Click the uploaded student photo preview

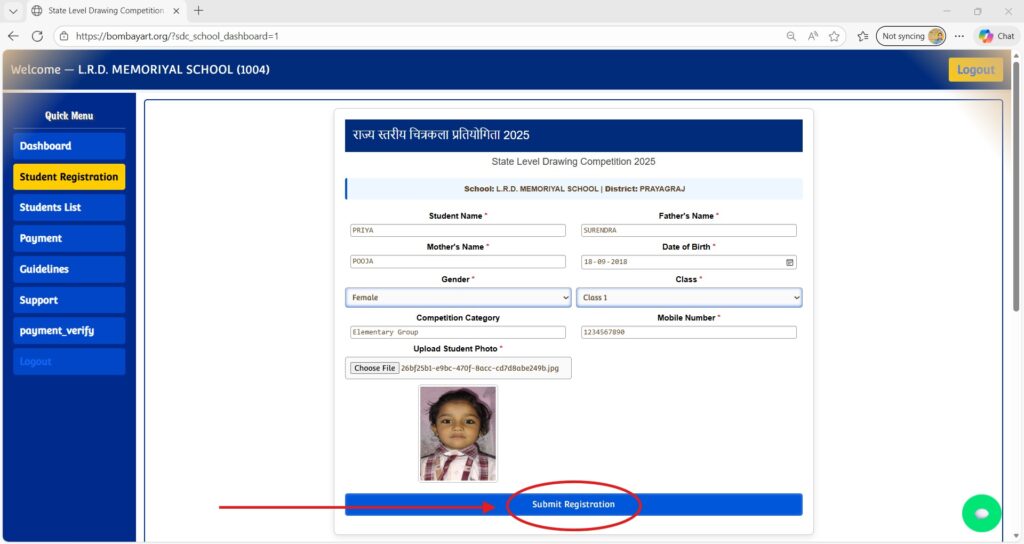pyautogui.click(x=458, y=434)
